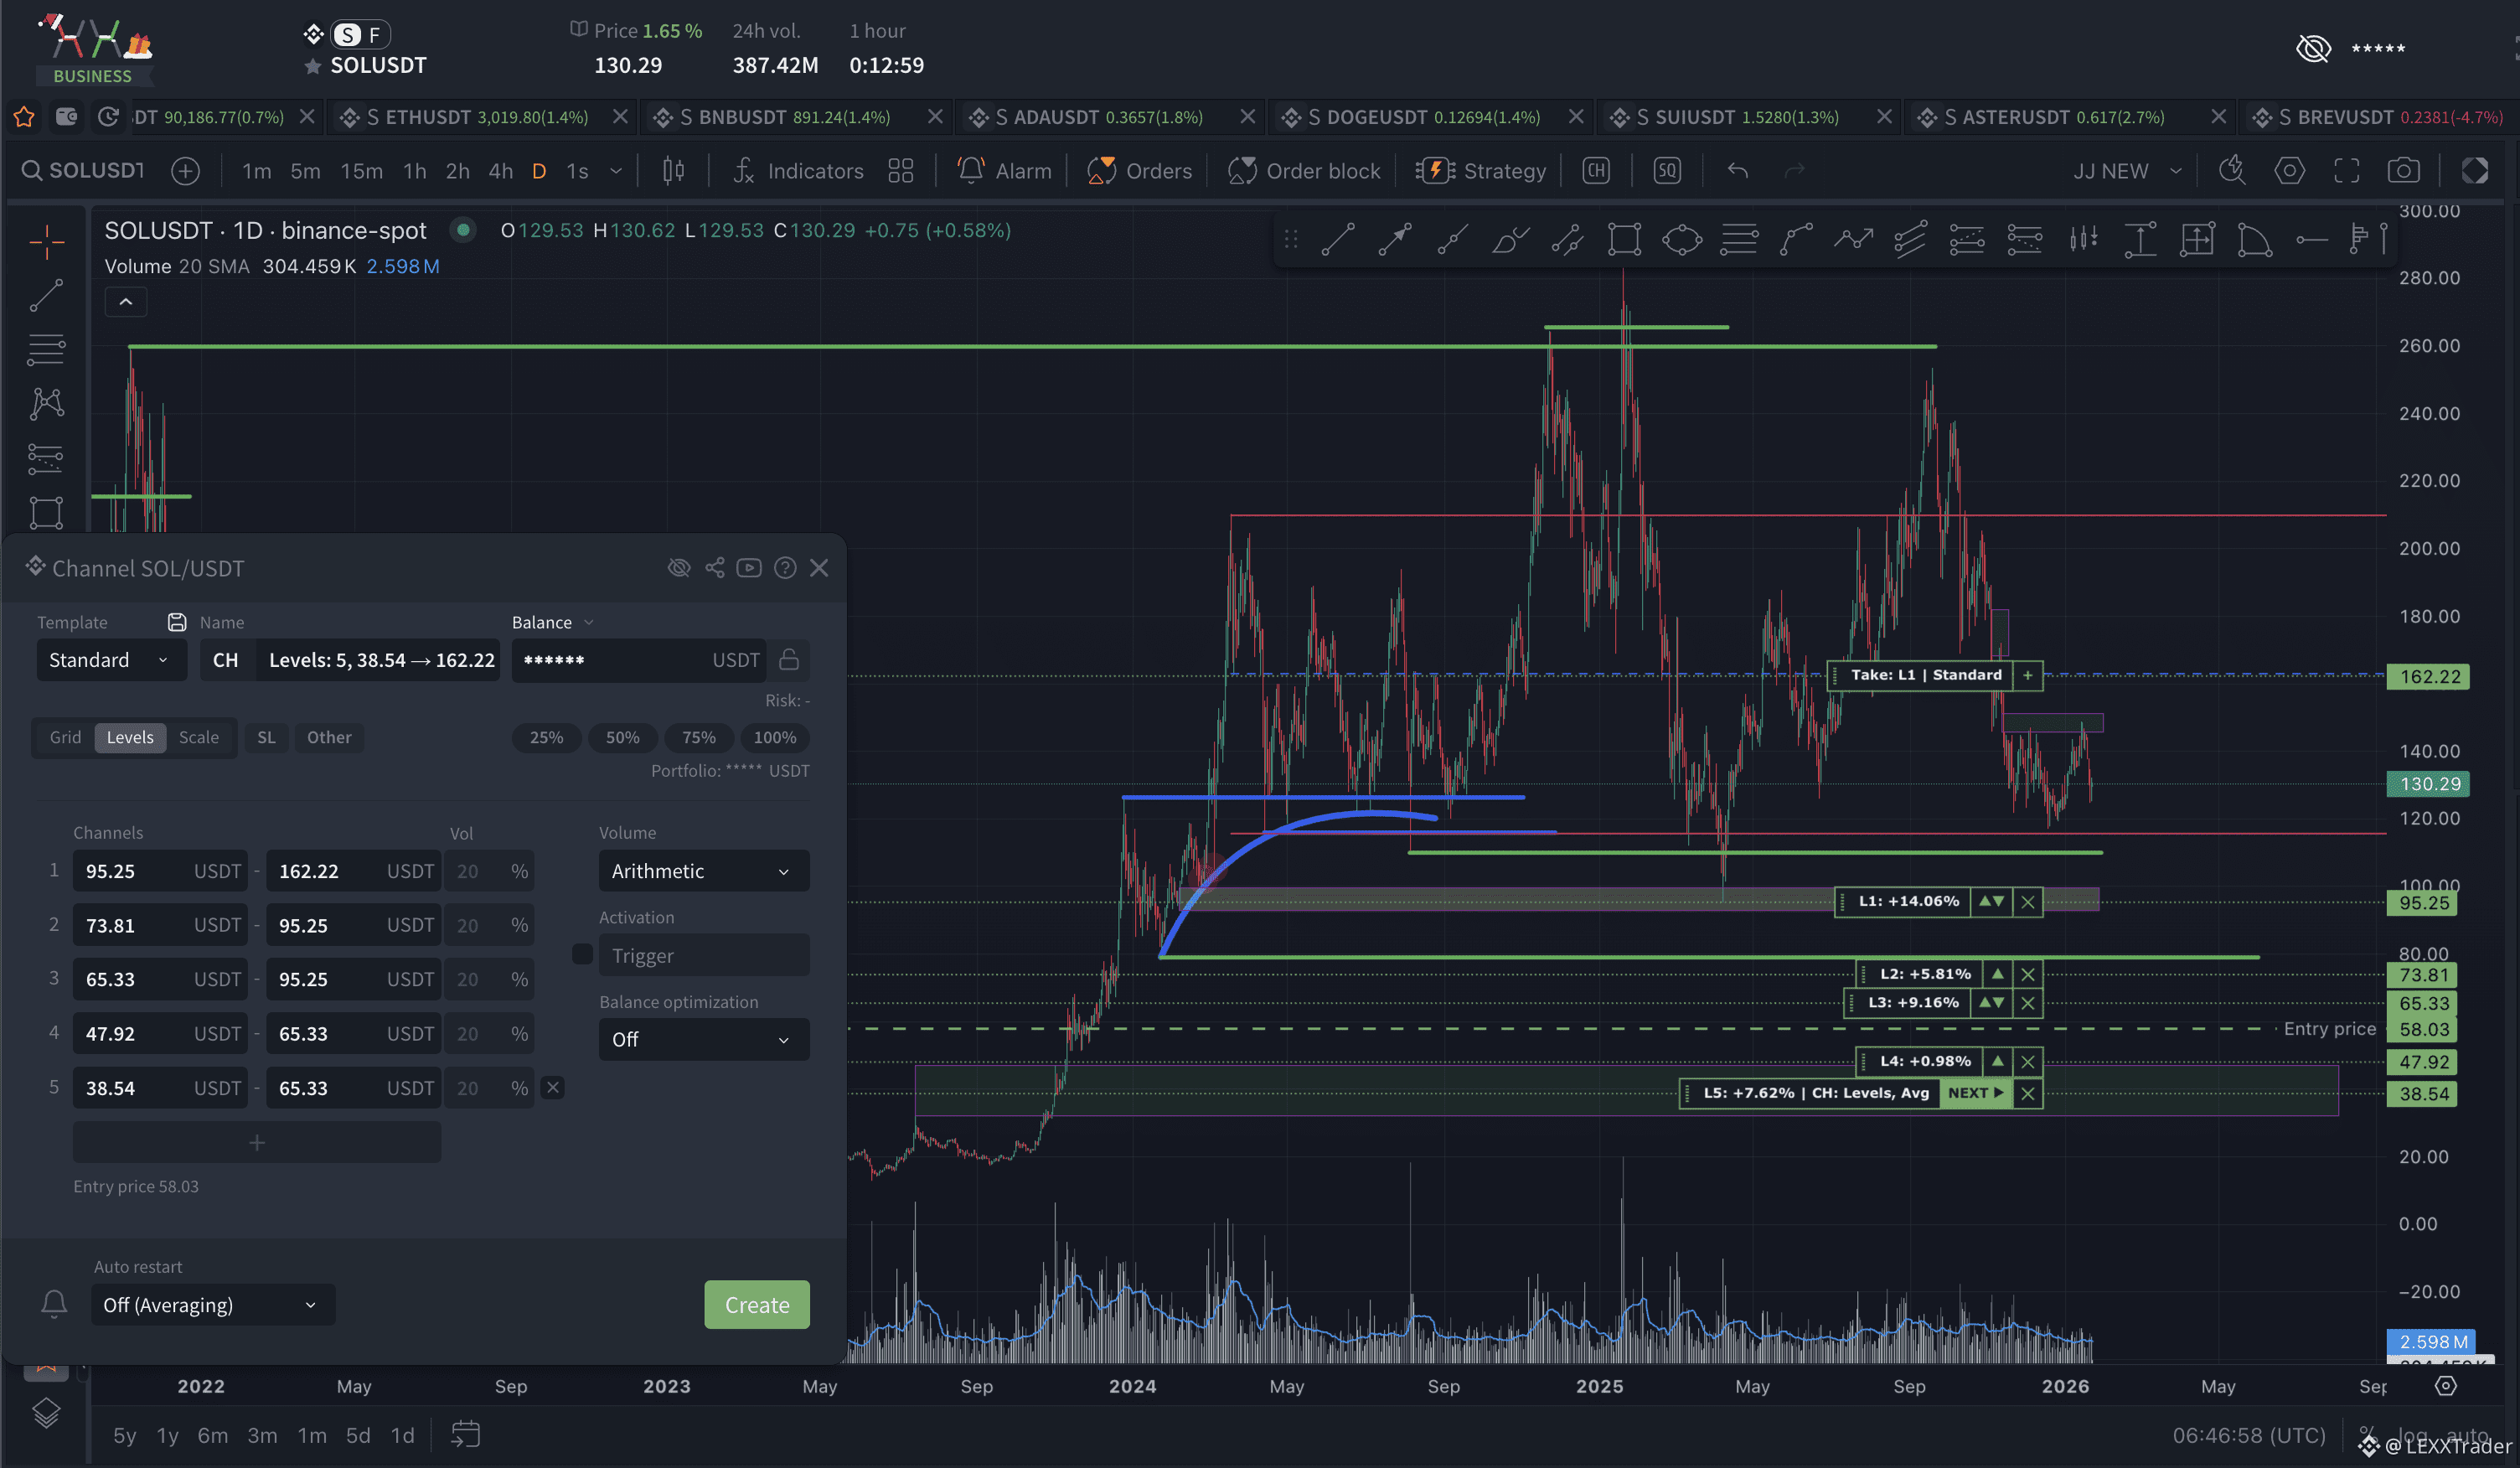Open the Auto restart Off (Averaging) dropdown
The width and height of the screenshot is (2520, 1468).
[212, 1304]
